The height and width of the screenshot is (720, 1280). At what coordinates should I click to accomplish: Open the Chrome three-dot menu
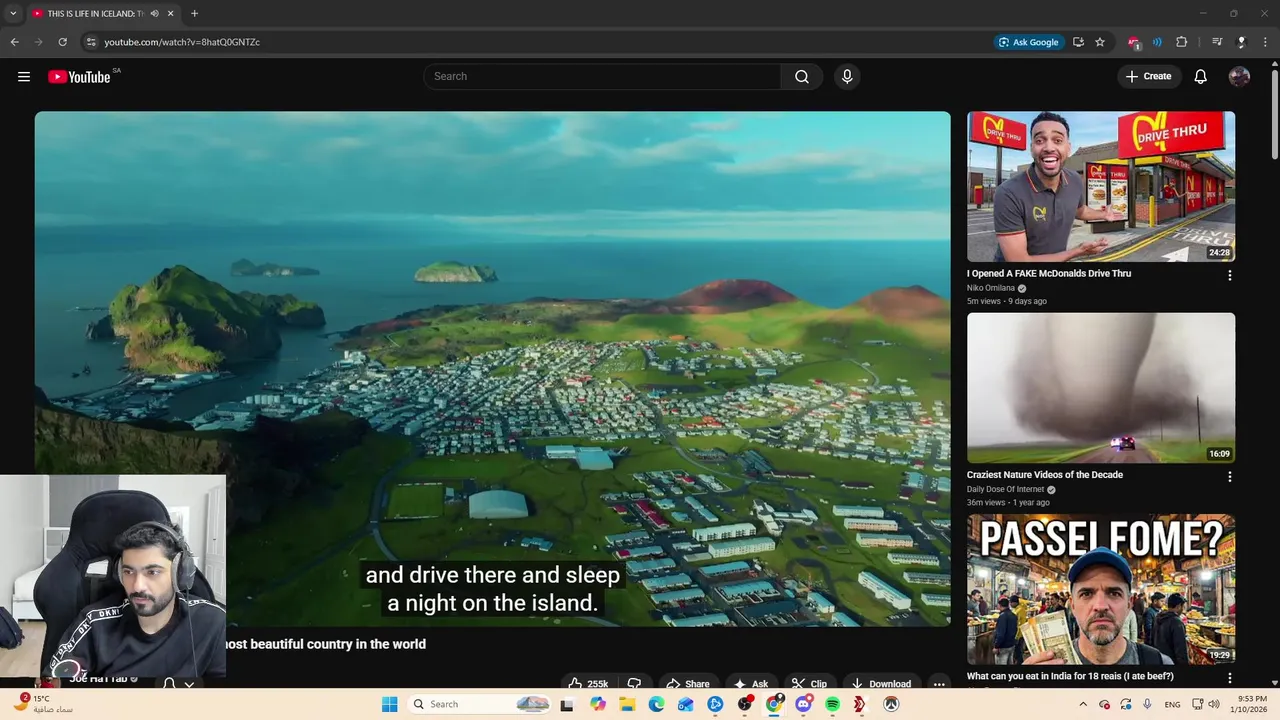pyautogui.click(x=1265, y=42)
